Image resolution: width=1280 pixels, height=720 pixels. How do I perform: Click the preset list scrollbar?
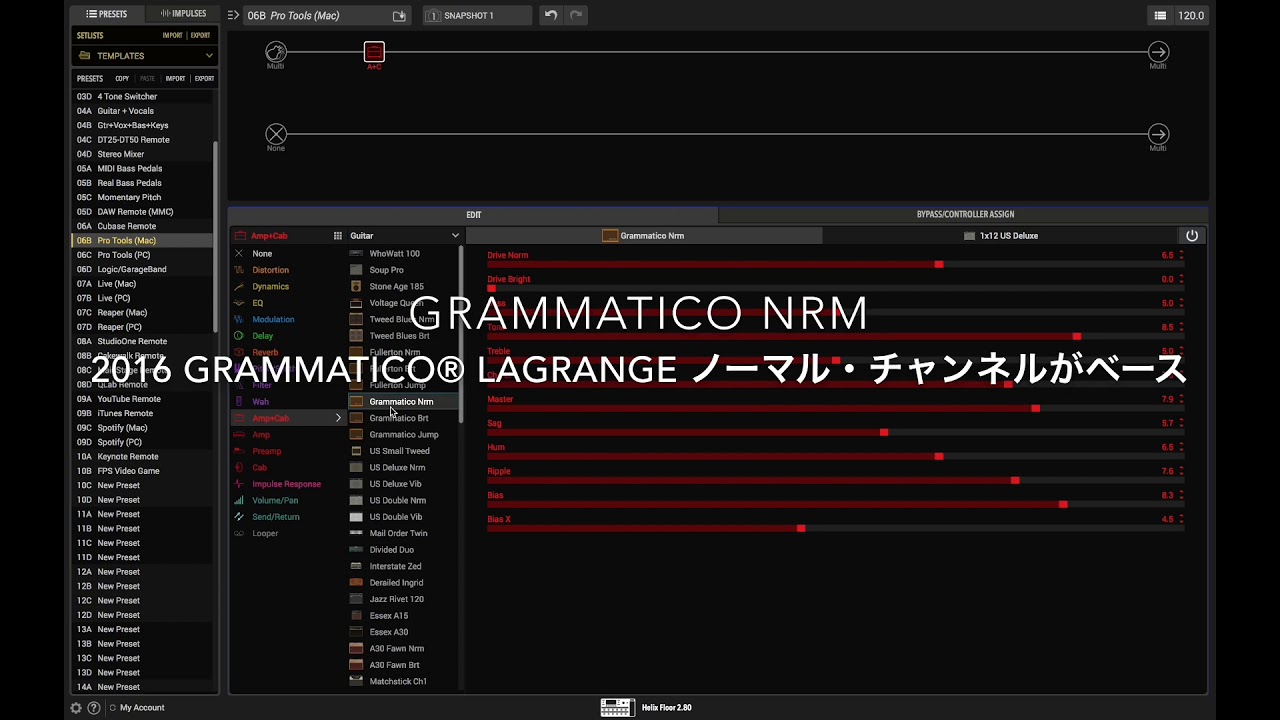point(215,238)
